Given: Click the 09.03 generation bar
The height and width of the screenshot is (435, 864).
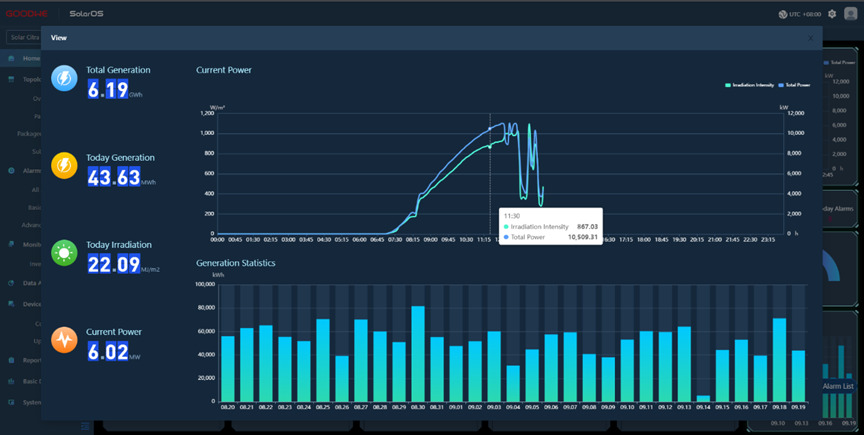Looking at the screenshot, I should (494, 367).
